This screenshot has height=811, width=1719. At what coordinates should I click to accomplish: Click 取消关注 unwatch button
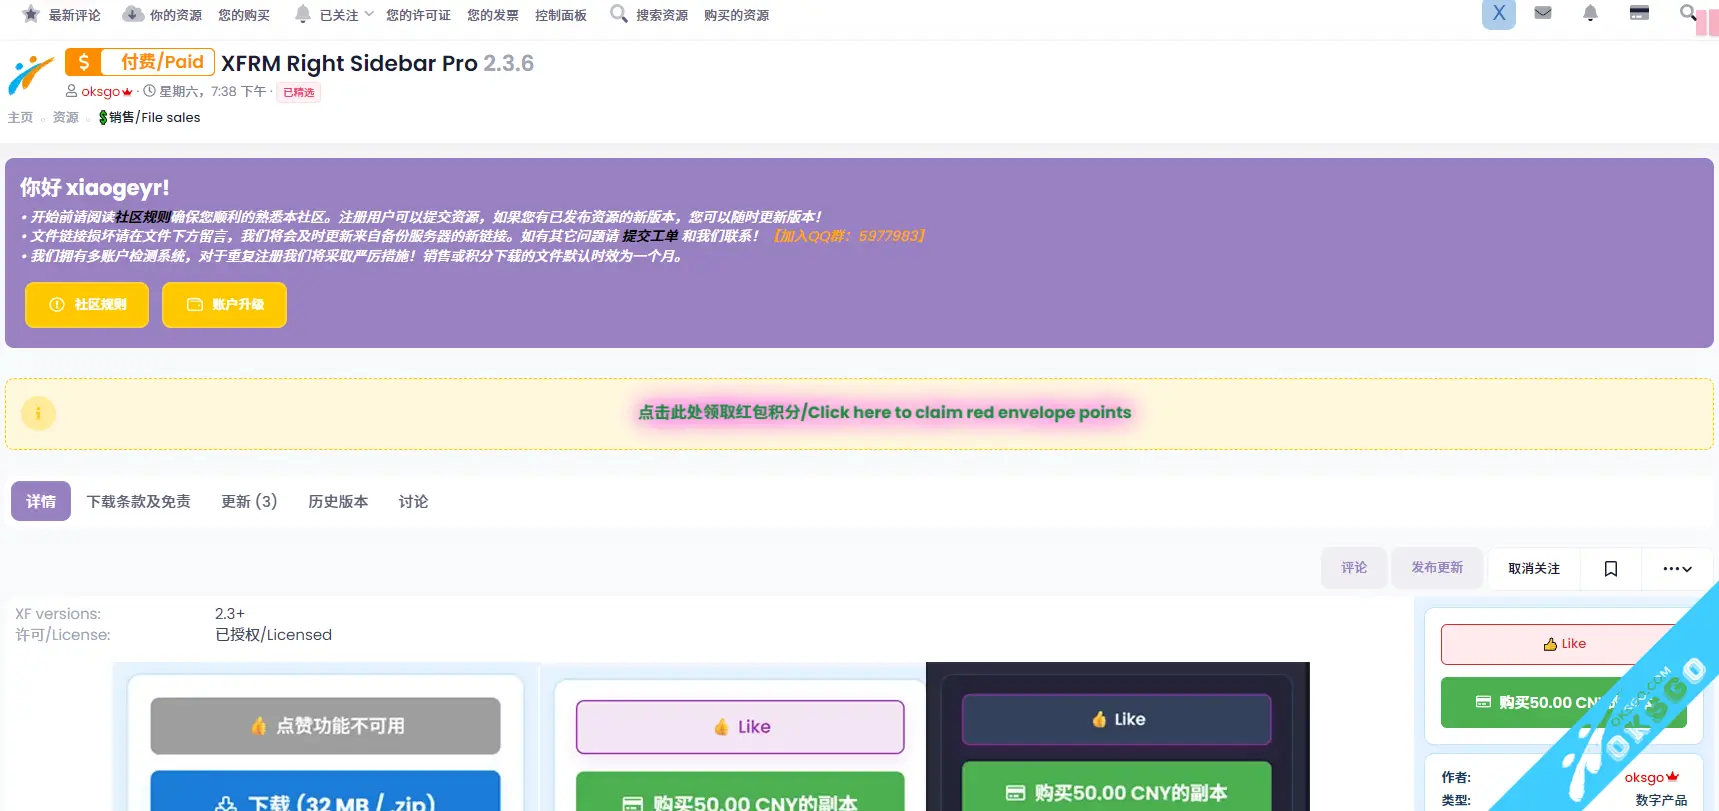click(1534, 568)
